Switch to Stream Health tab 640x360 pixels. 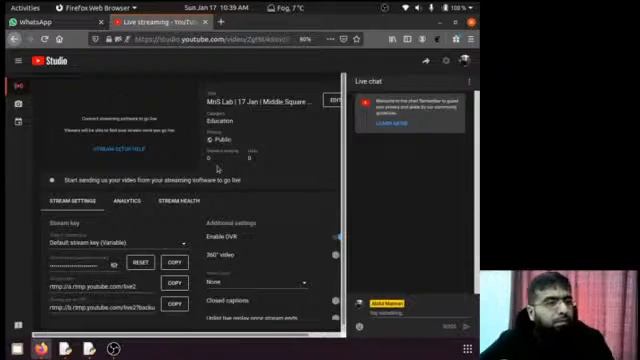tap(179, 201)
